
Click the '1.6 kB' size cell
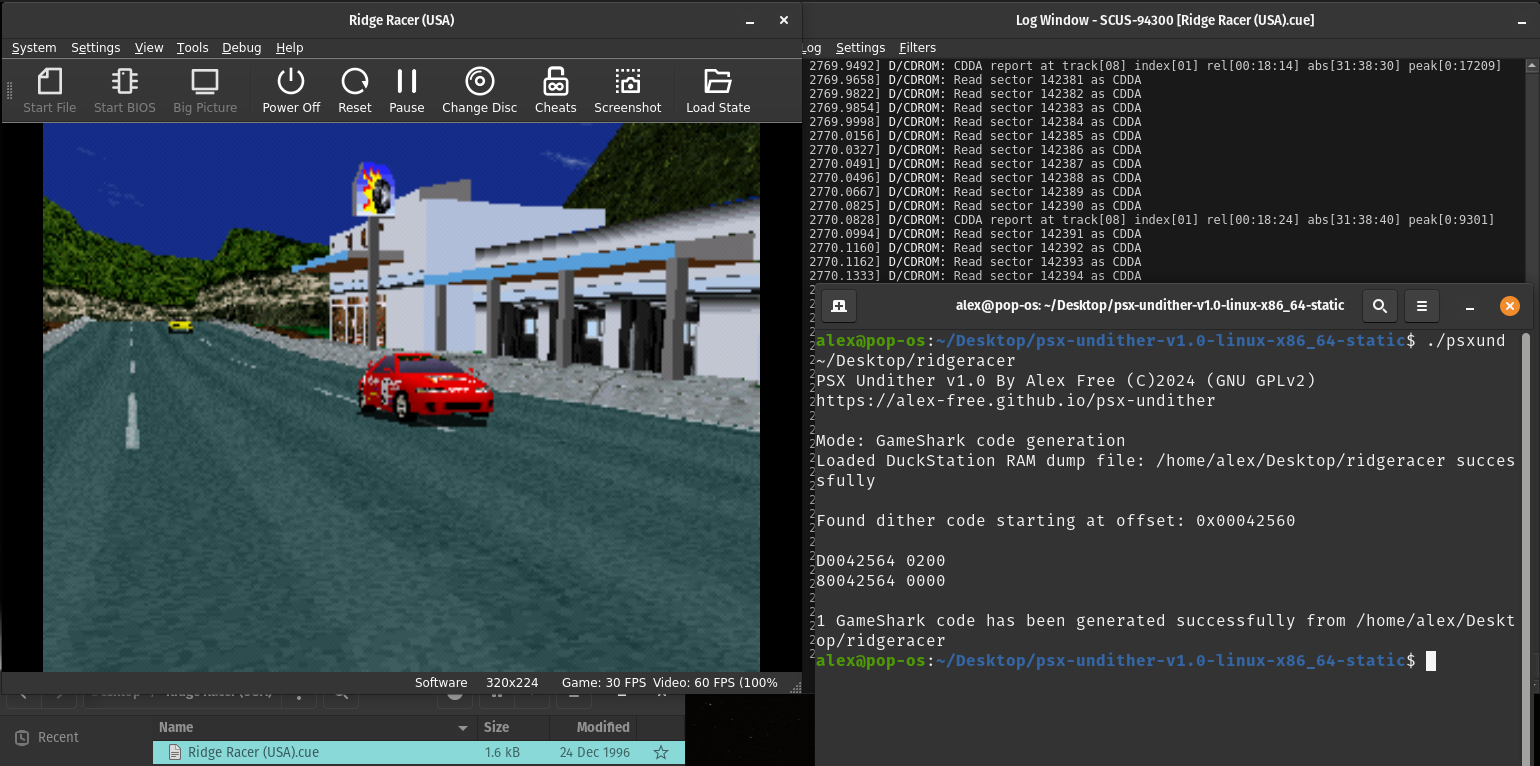(502, 752)
